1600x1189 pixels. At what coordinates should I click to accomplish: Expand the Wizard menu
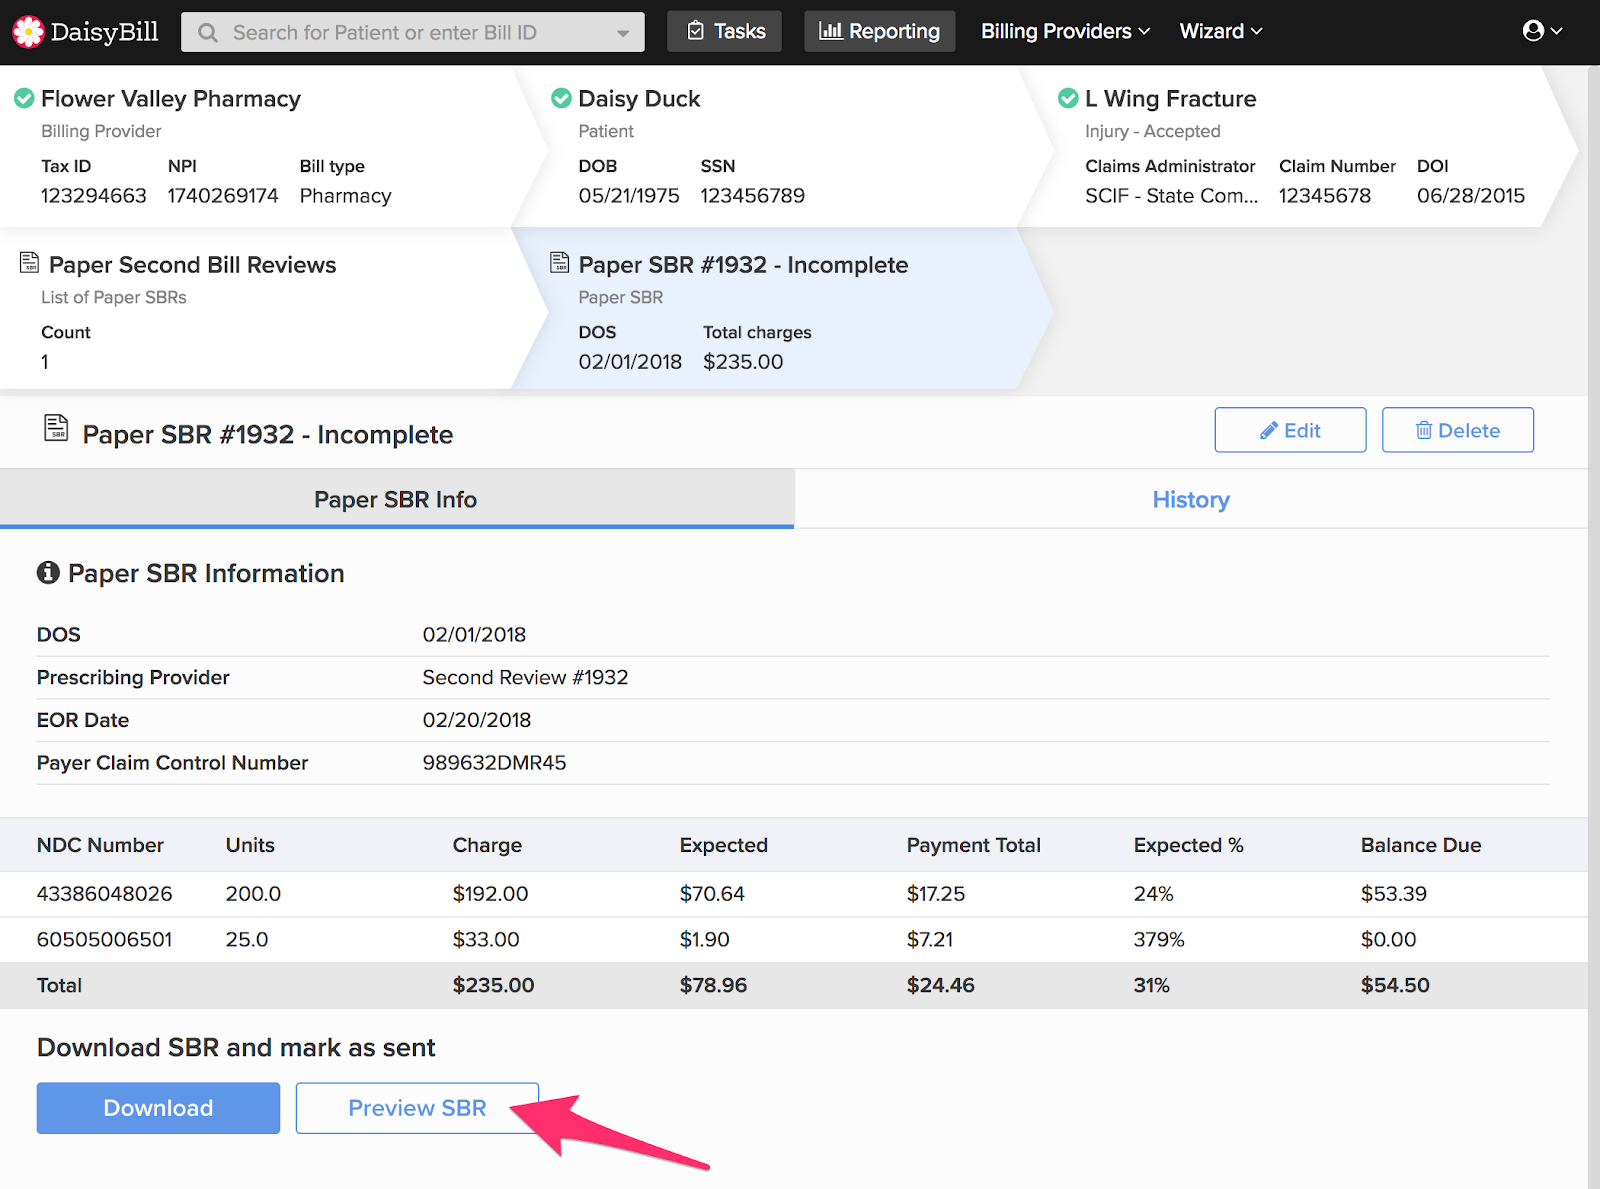pyautogui.click(x=1221, y=31)
